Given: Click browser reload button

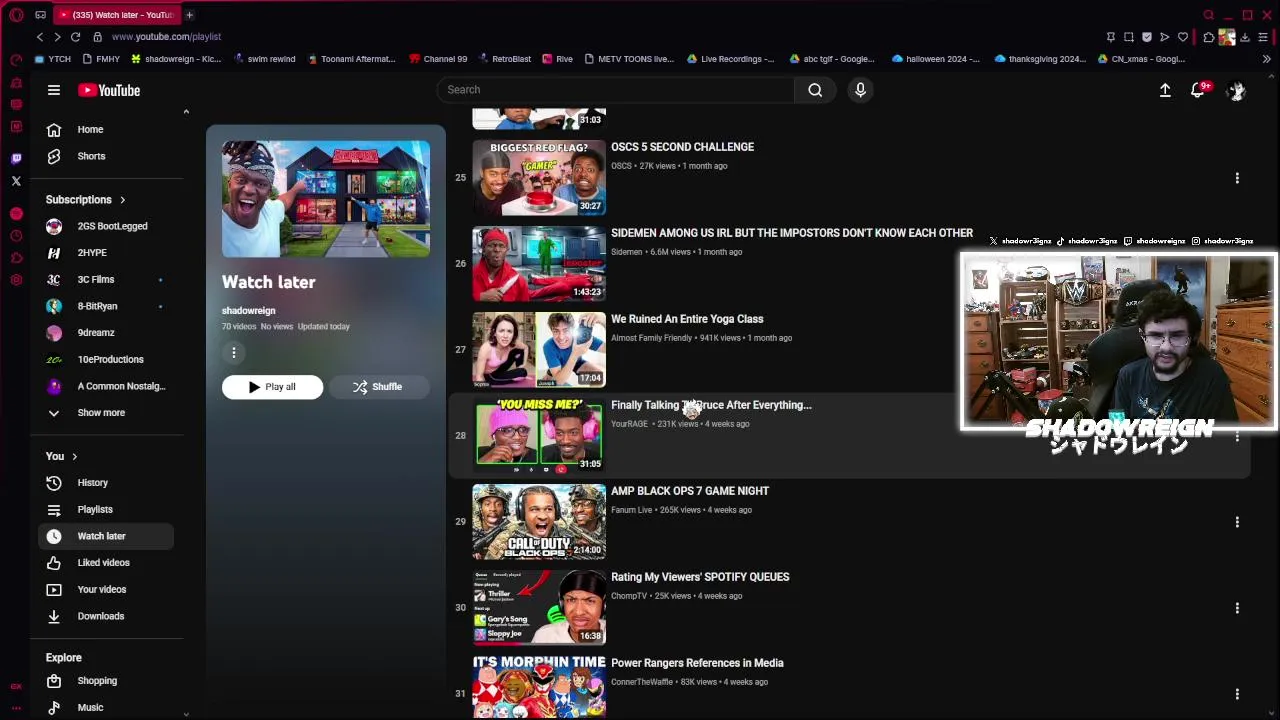Looking at the screenshot, I should [75, 37].
